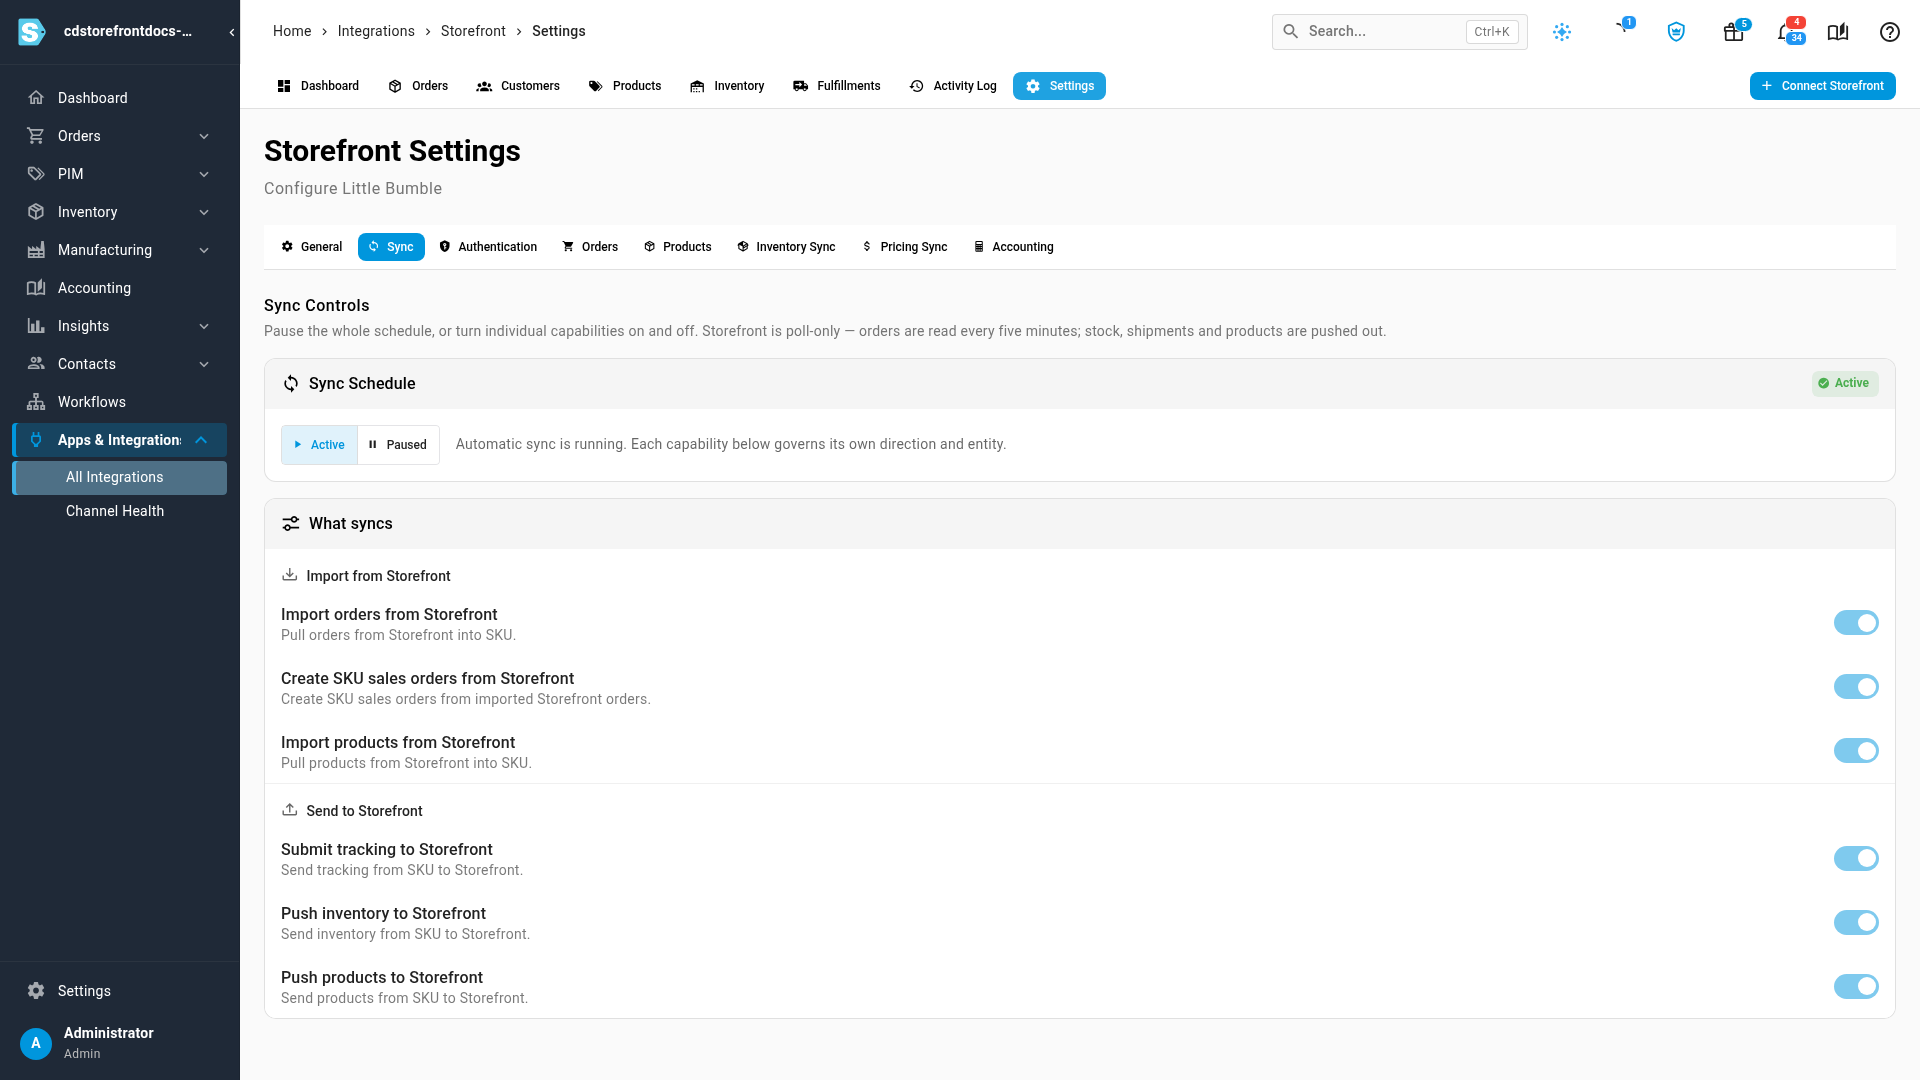This screenshot has width=1920, height=1080.
Task: Click the Search input field
Action: [1399, 32]
